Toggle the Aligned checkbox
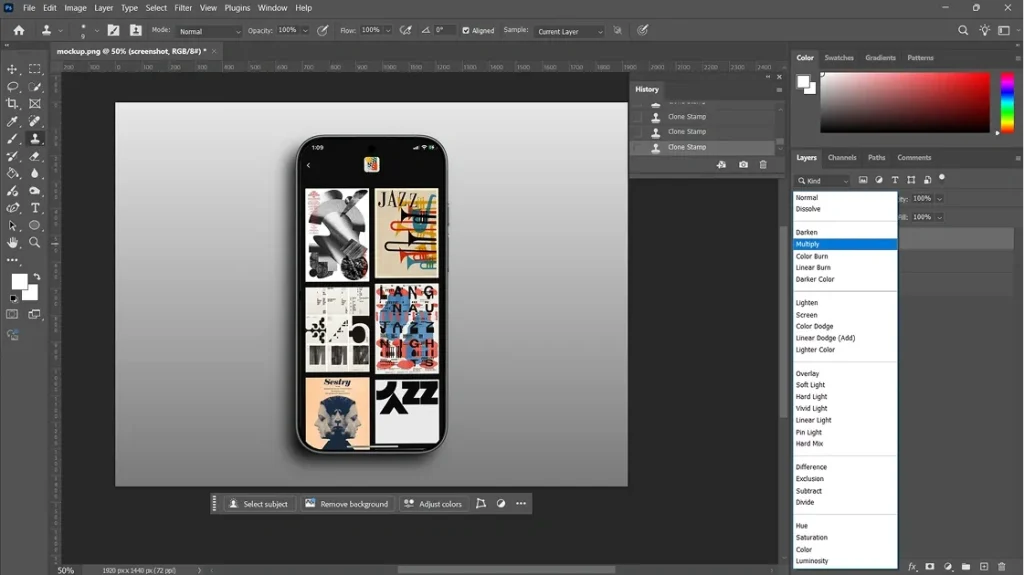The height and width of the screenshot is (575, 1024). (466, 31)
